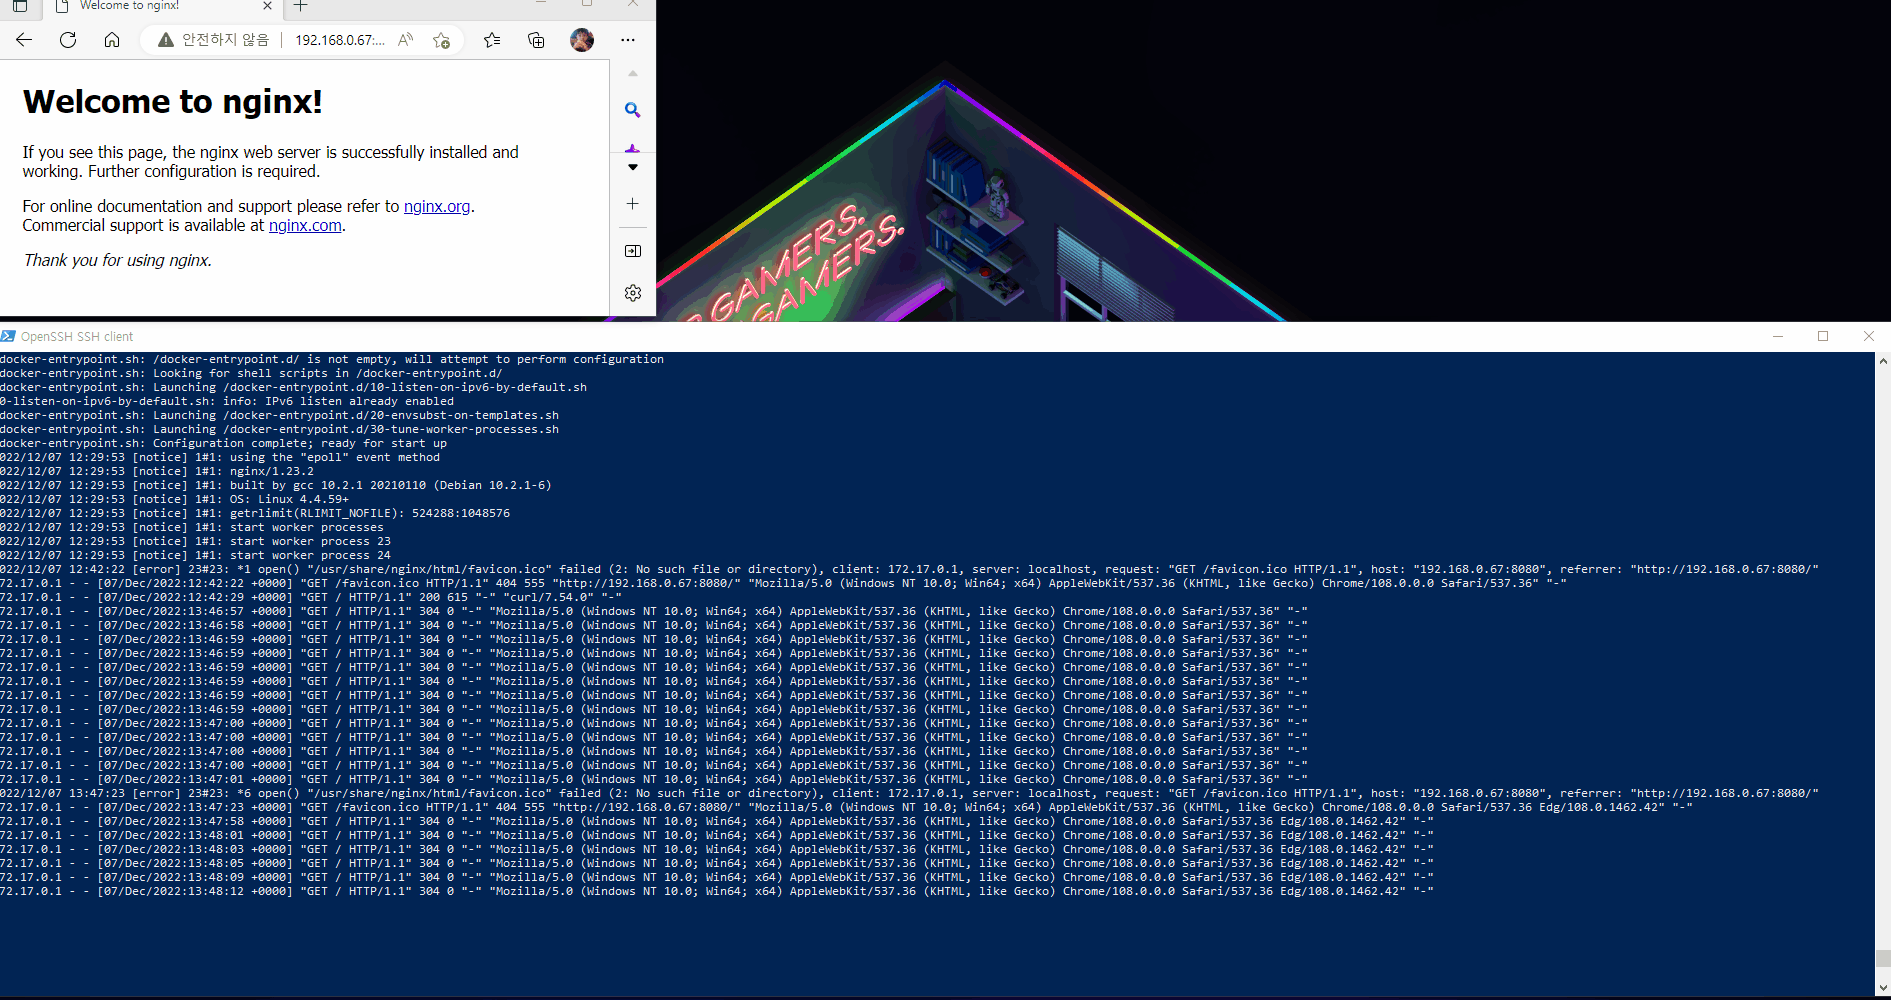Minimize the OpenSSH SSH client window
Viewport: 1891px width, 1000px height.
(1778, 336)
